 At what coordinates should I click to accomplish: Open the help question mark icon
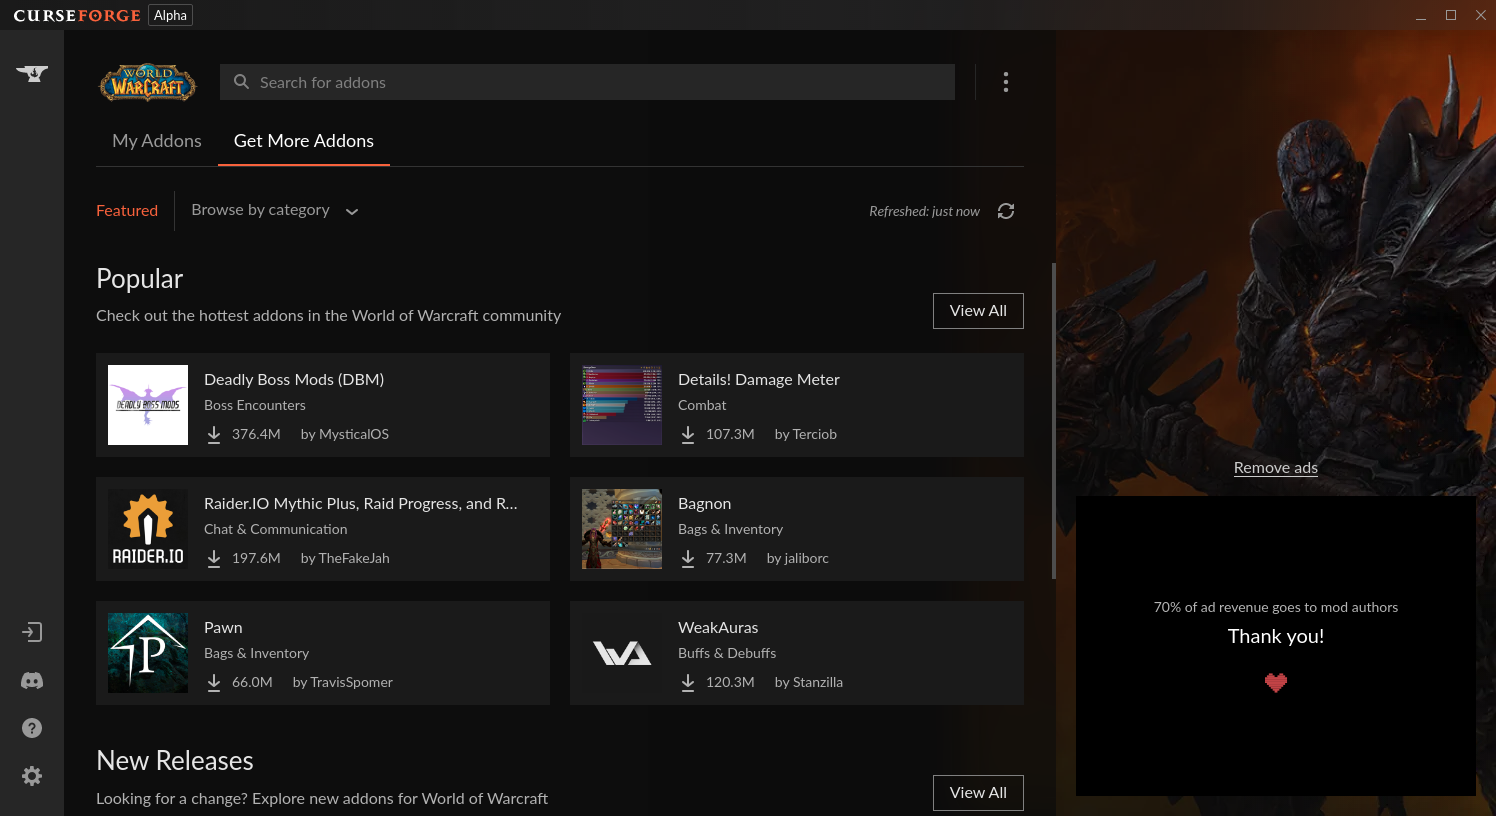pos(32,728)
